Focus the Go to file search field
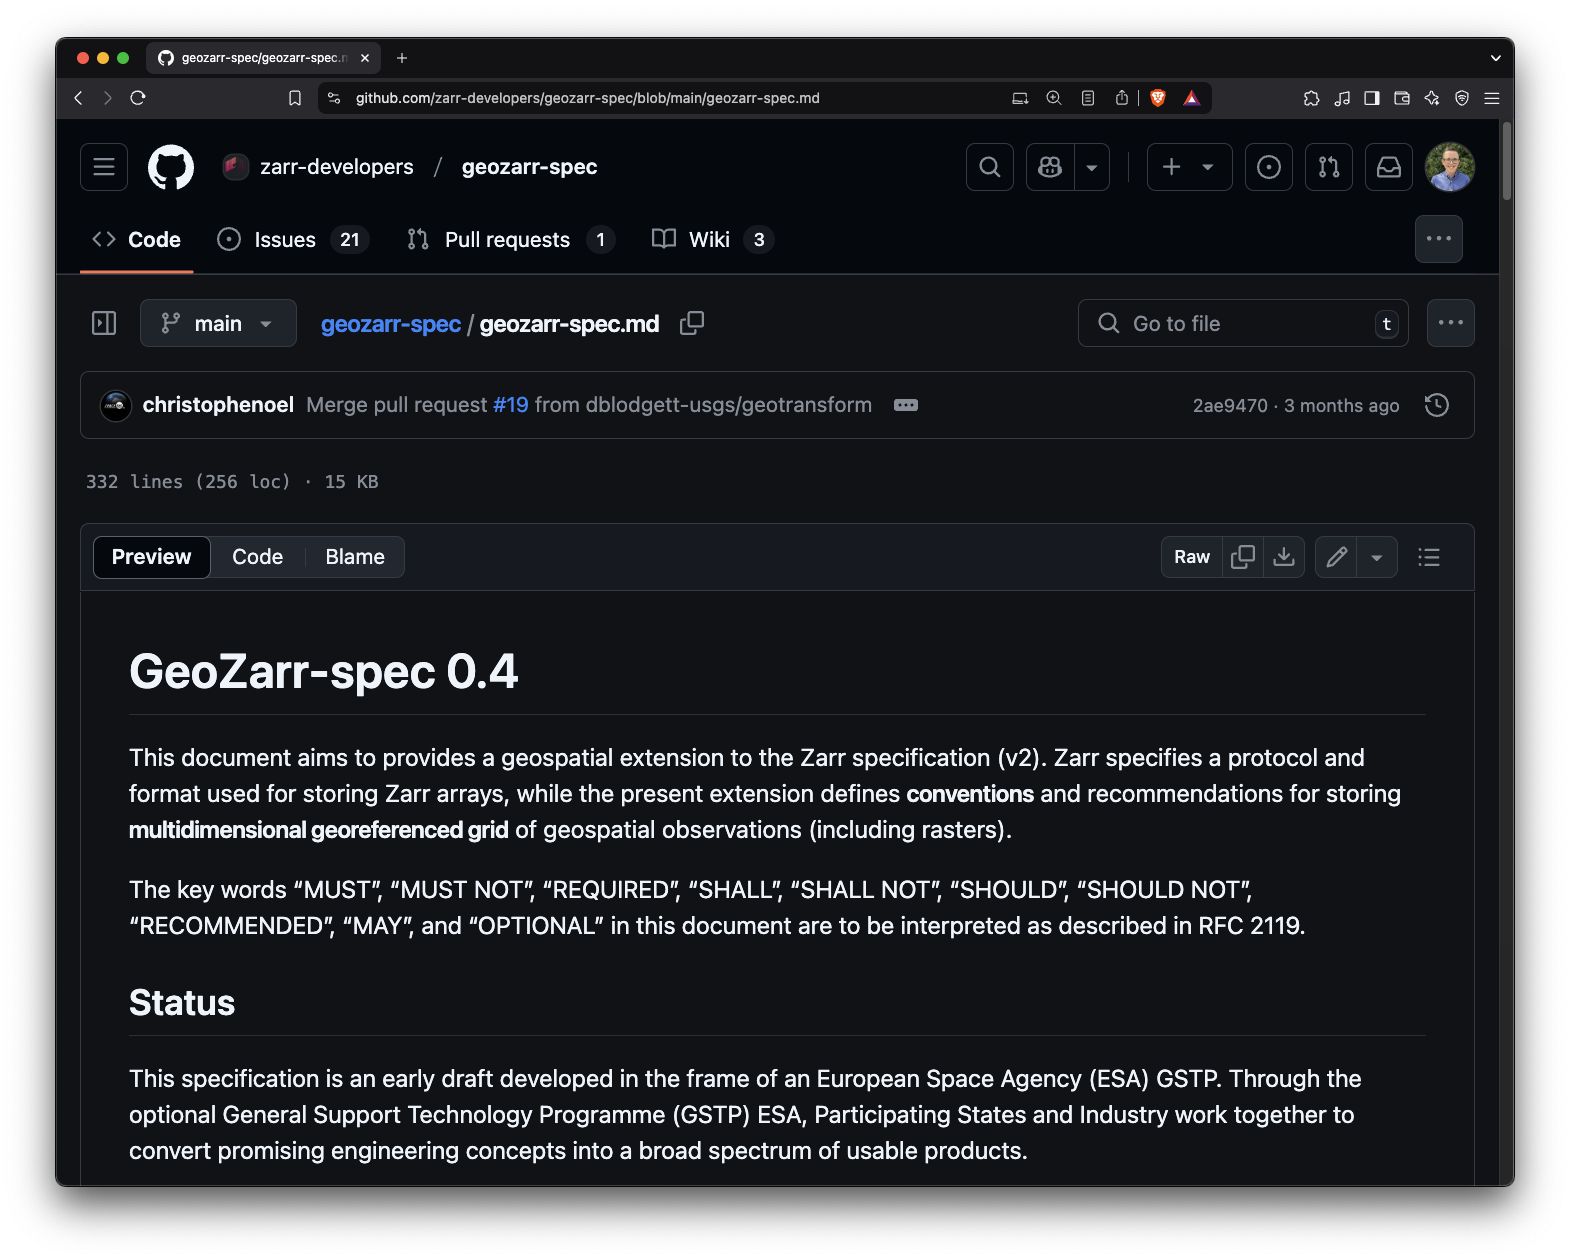 (1243, 323)
